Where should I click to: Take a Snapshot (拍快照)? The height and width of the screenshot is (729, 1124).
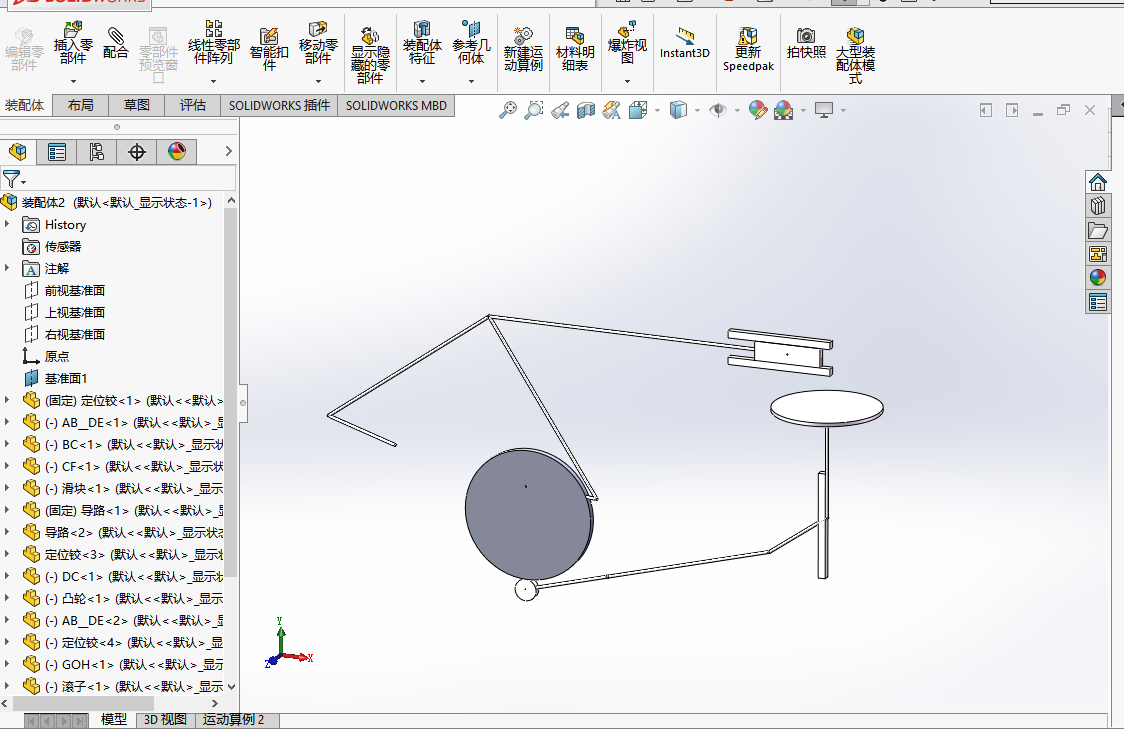[806, 43]
